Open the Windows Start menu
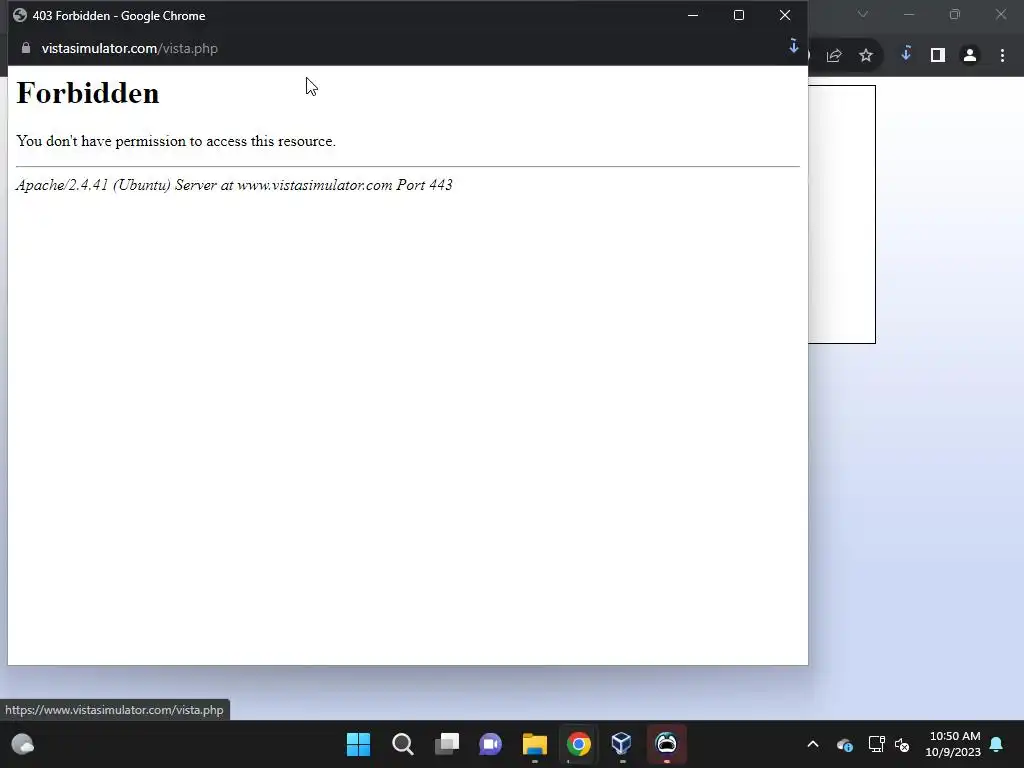The width and height of the screenshot is (1024, 768). [359, 744]
